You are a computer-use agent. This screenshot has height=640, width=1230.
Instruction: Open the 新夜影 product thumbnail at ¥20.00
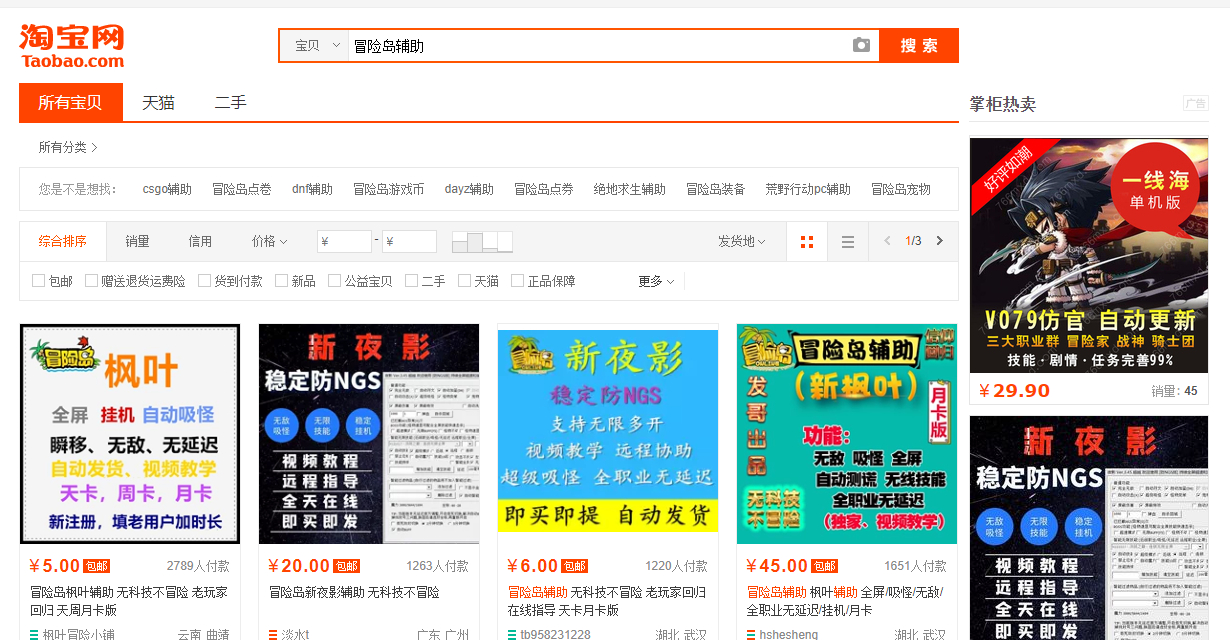[369, 434]
